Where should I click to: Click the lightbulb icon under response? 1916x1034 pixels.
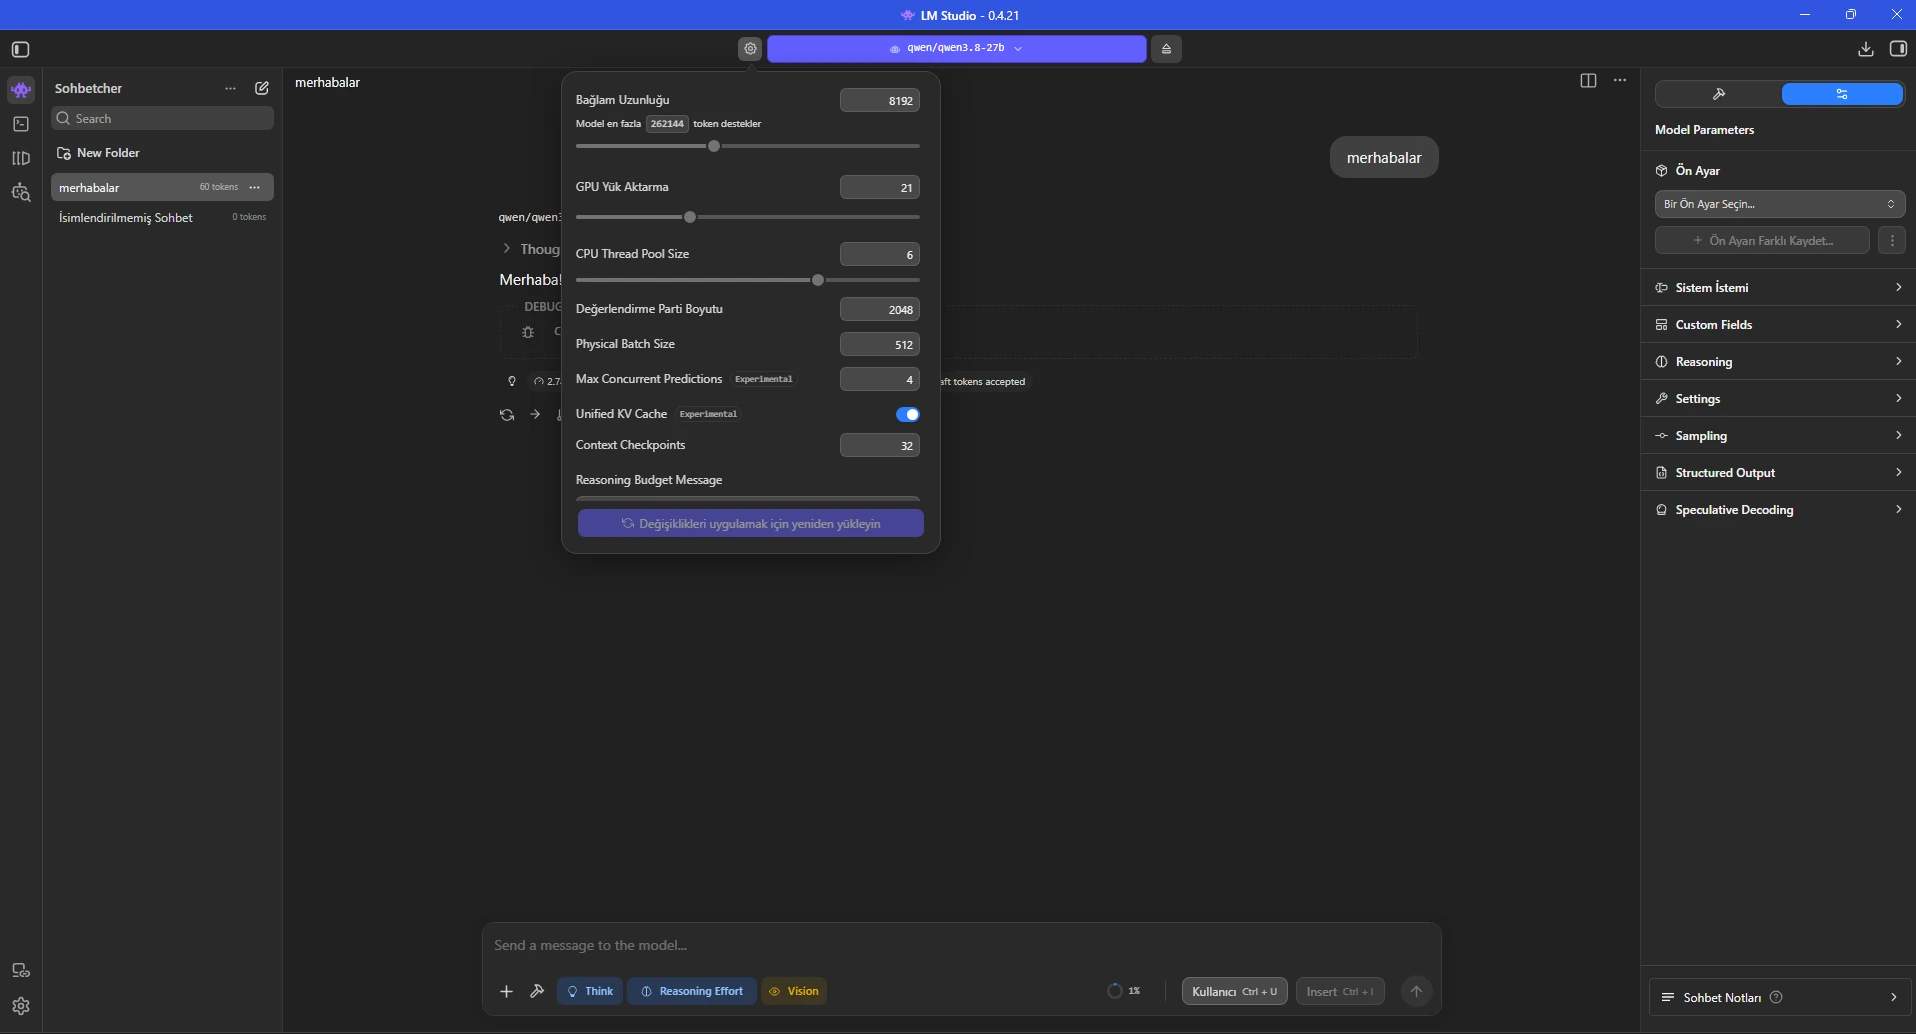[512, 381]
